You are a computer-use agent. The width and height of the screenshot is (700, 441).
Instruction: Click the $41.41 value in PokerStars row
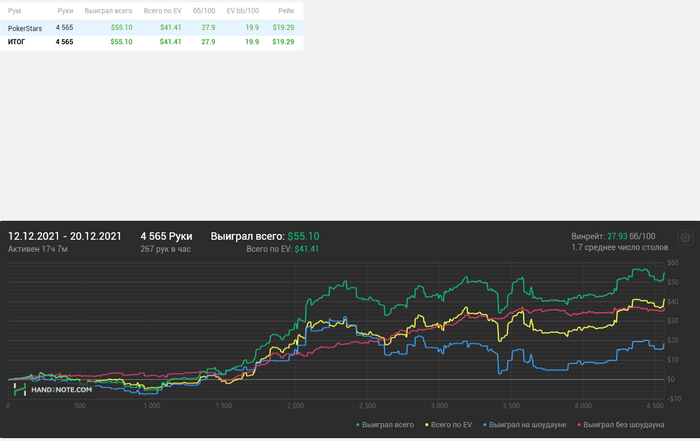pyautogui.click(x=171, y=28)
